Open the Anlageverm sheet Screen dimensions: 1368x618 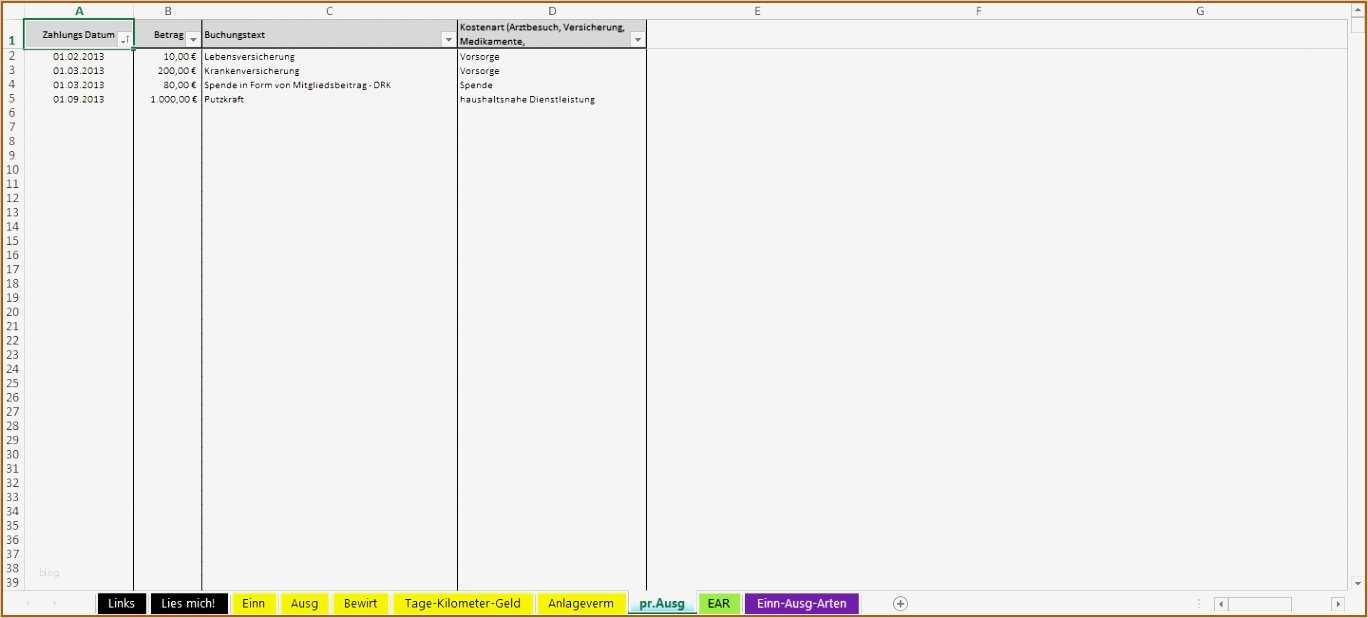coord(581,603)
